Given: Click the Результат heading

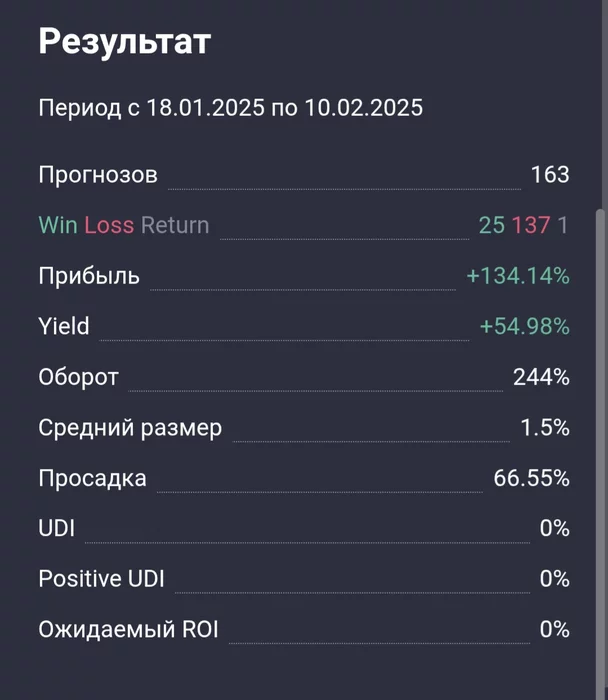Looking at the screenshot, I should (125, 43).
